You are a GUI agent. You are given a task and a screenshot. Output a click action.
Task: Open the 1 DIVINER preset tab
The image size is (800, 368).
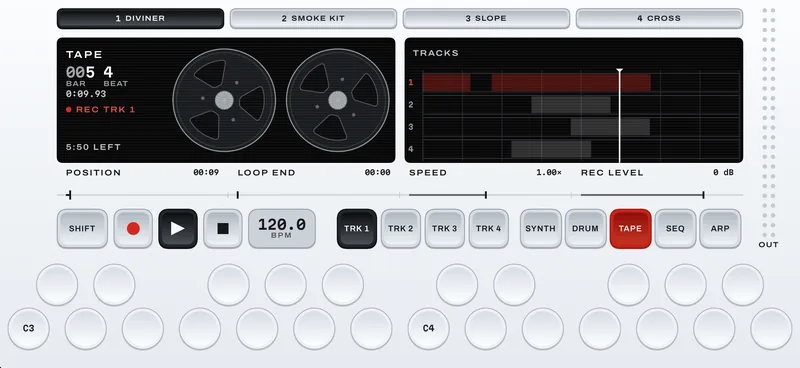(x=140, y=18)
